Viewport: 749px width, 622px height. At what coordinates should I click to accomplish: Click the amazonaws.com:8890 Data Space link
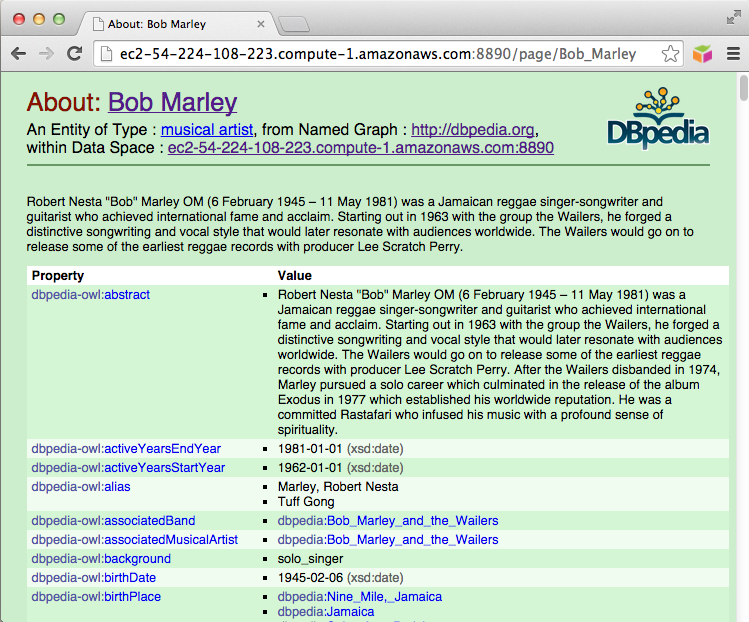tap(360, 148)
